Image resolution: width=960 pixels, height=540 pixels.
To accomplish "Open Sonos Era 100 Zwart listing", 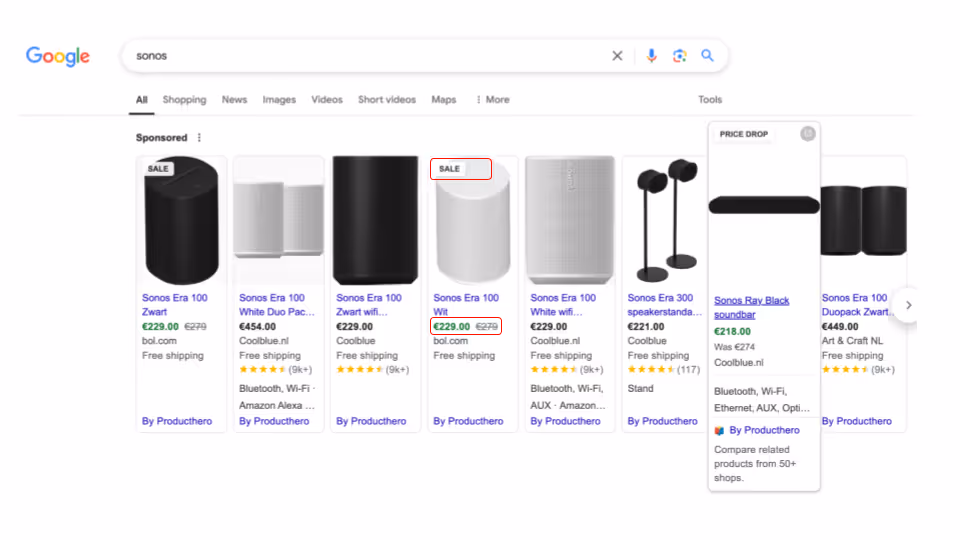I will 174,304.
